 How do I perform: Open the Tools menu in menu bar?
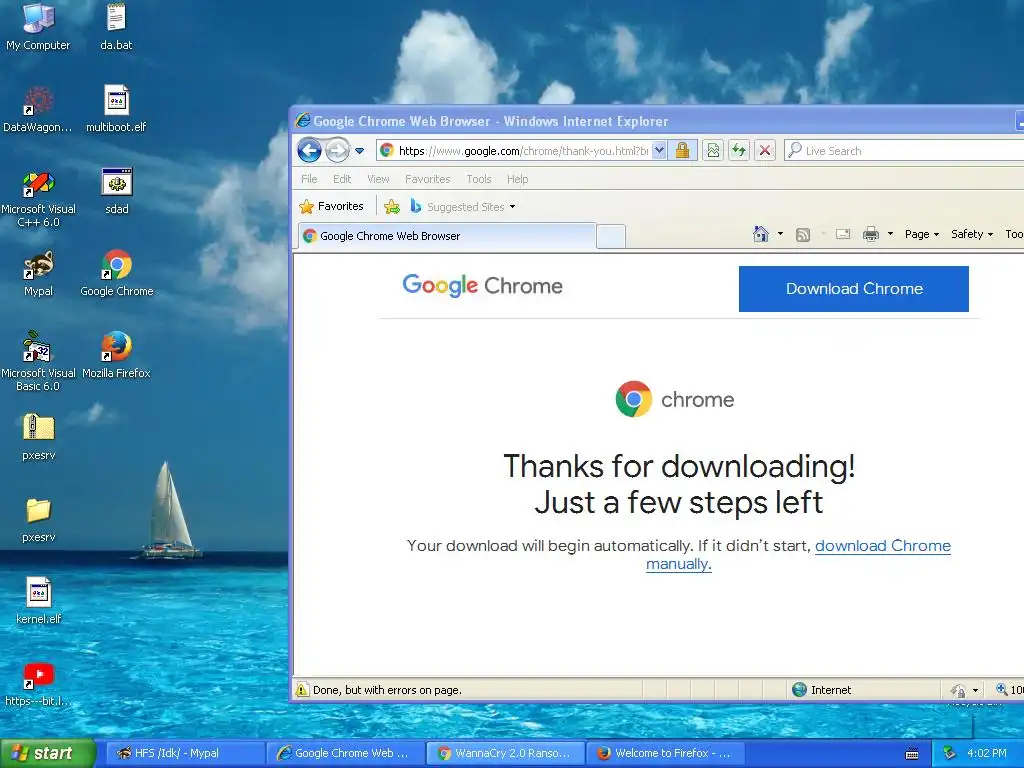coord(479,179)
